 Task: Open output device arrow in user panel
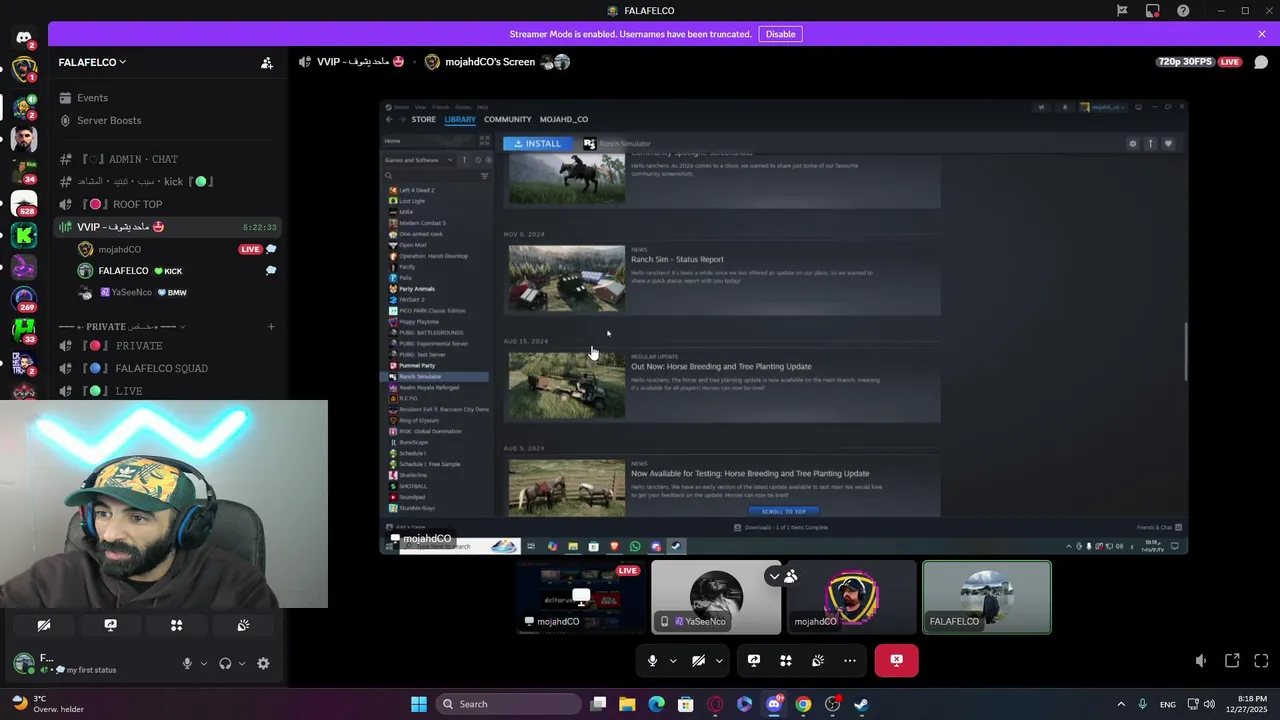tap(241, 663)
